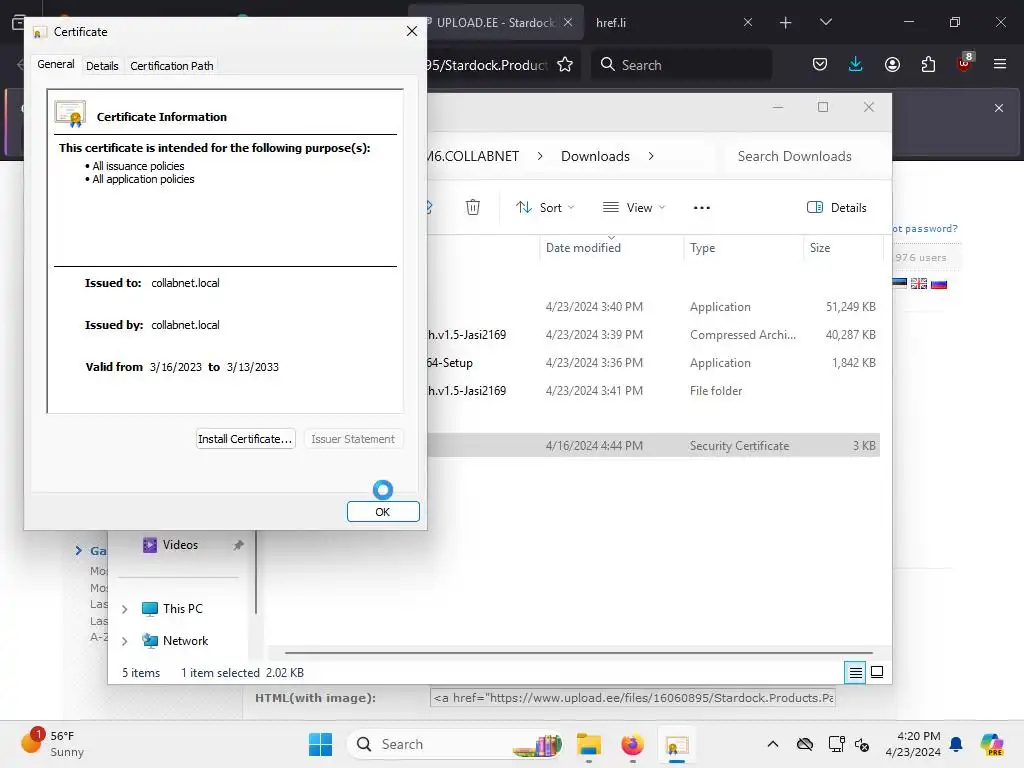Click the Firefox Search bar
Image resolution: width=1024 pixels, height=768 pixels.
point(682,65)
